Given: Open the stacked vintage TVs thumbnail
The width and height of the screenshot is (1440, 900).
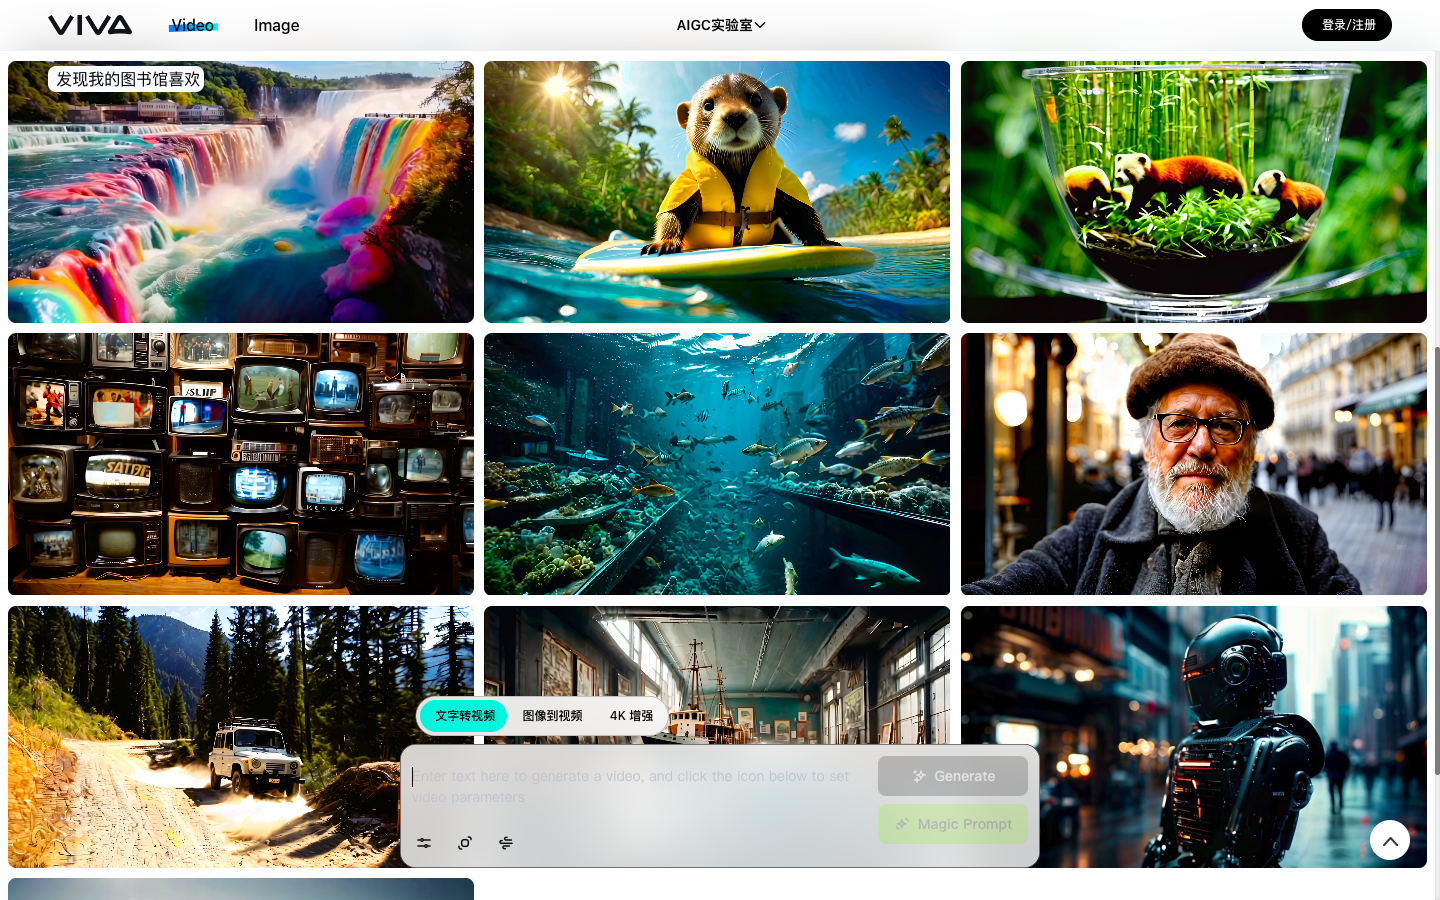Looking at the screenshot, I should [241, 464].
